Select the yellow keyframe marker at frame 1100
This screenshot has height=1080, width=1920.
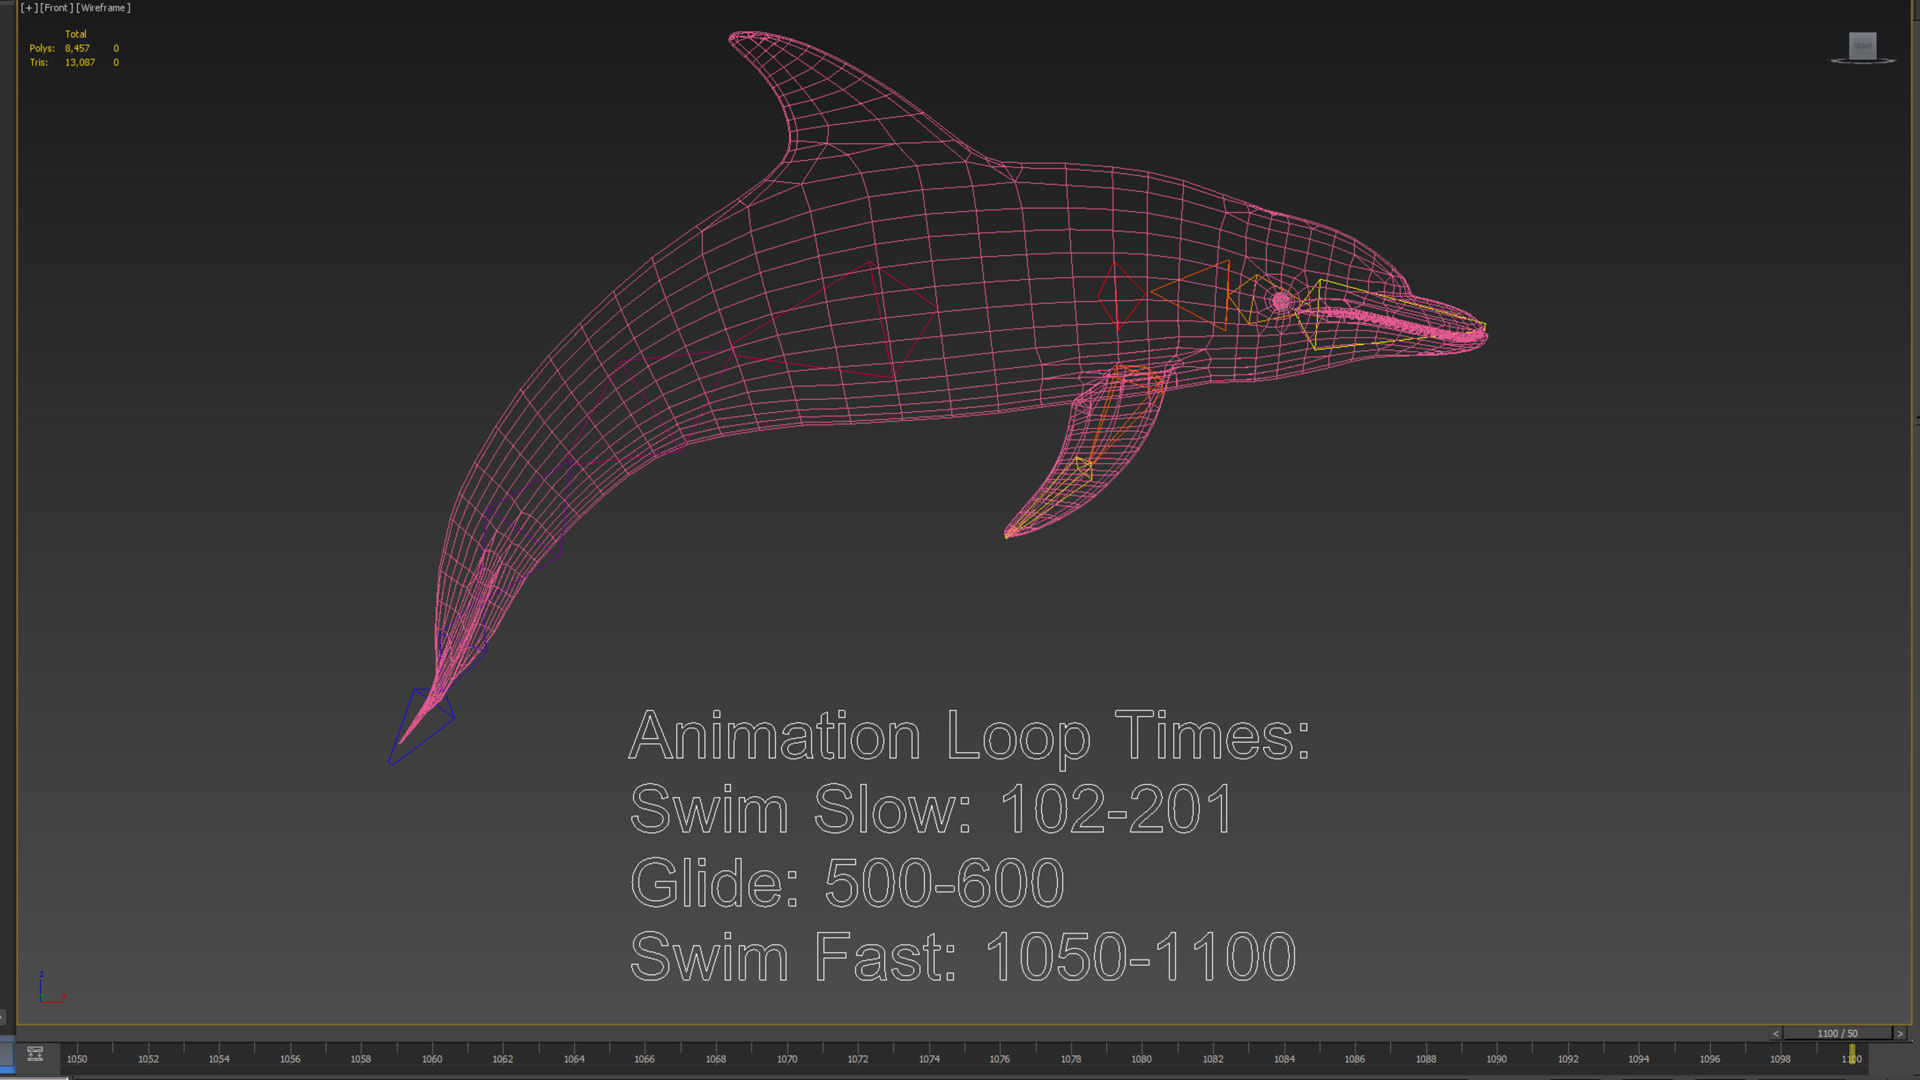tap(1852, 1055)
